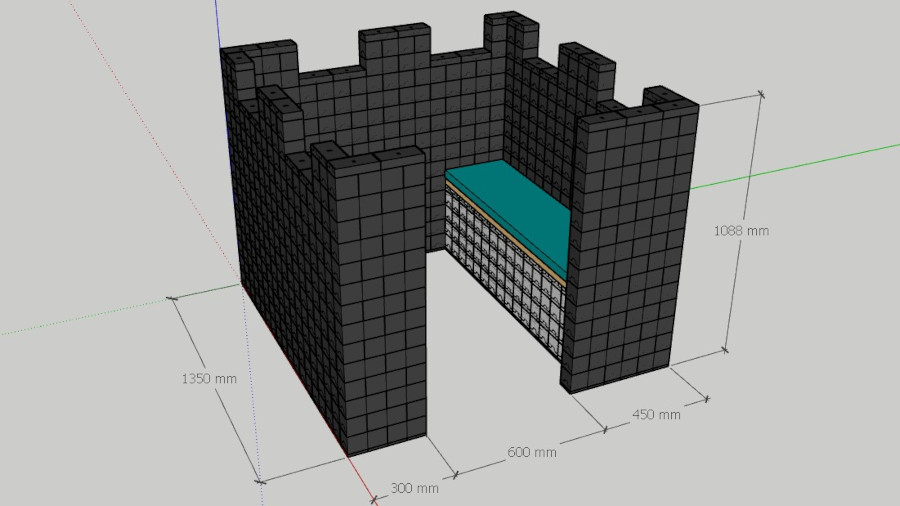This screenshot has height=506, width=900.
Task: Select the 600 mm dimension text
Action: coord(531,452)
